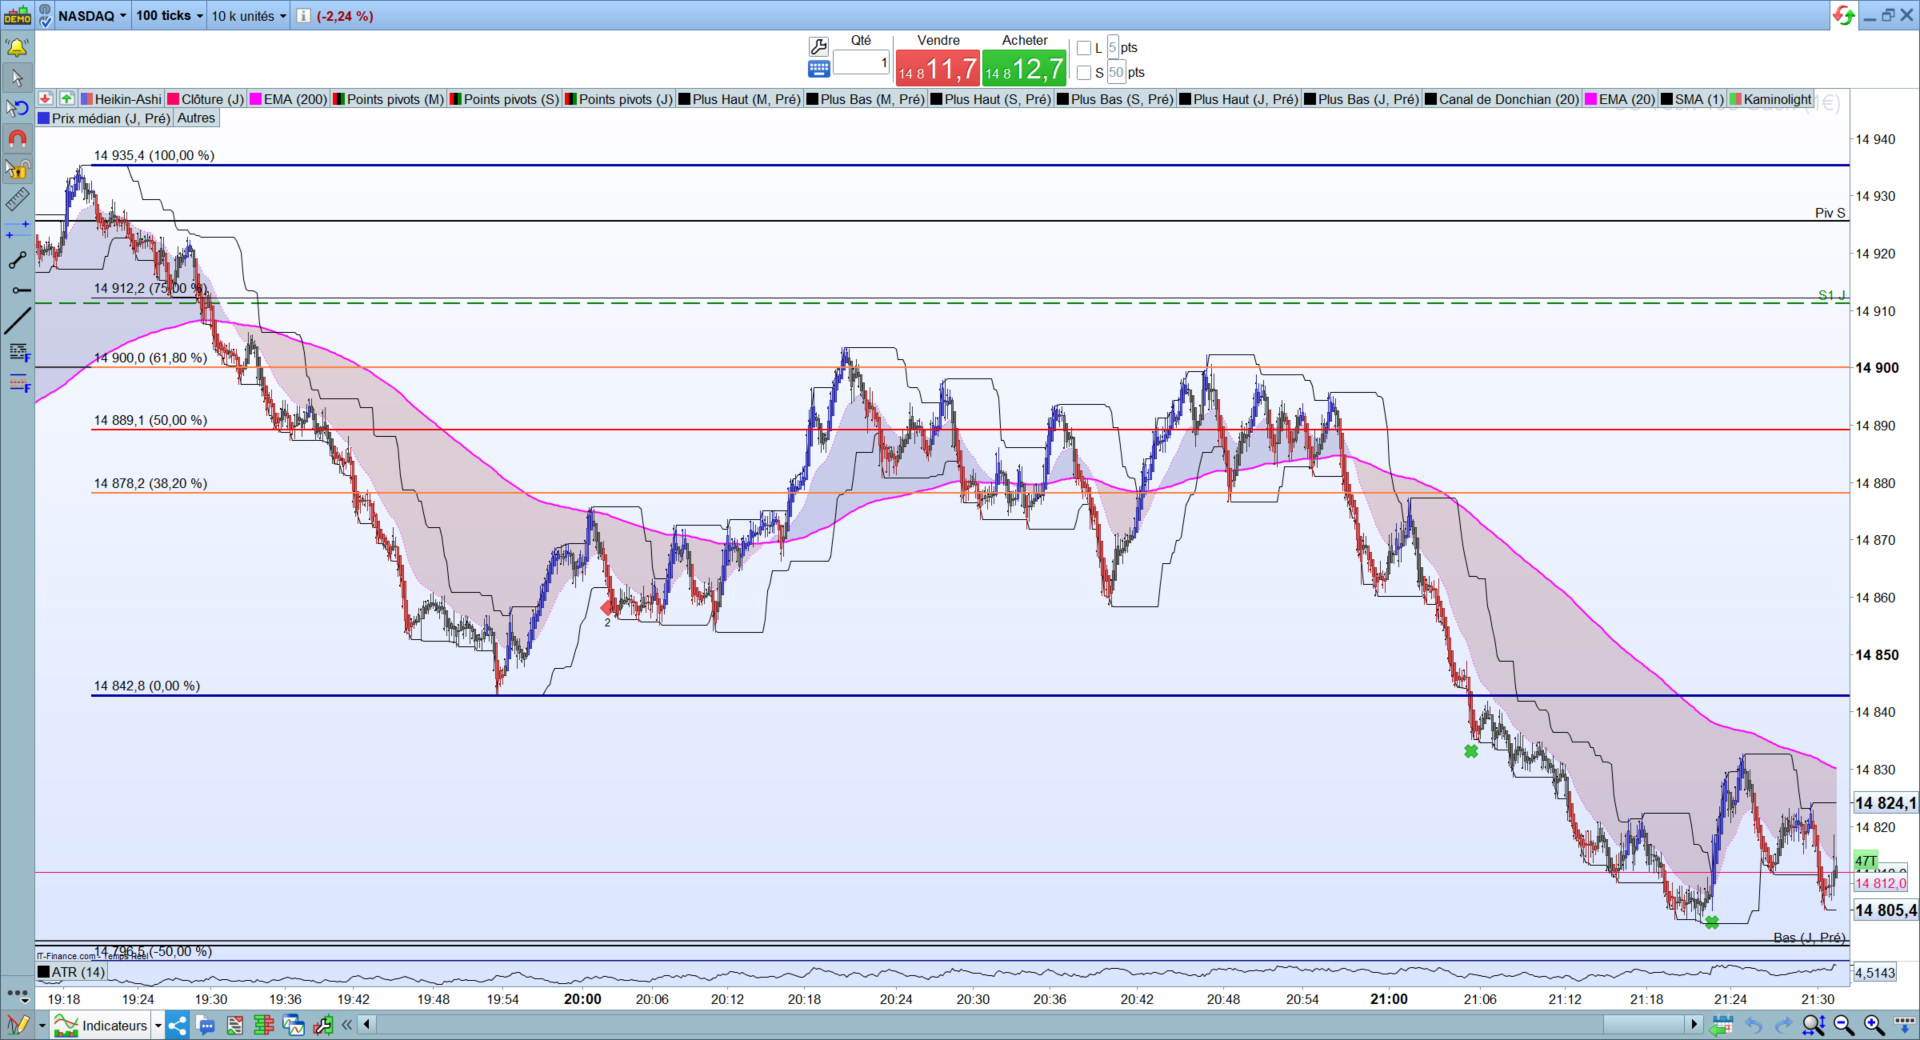1920x1040 pixels.
Task: Open the Clôture (J) indicator tab
Action: [x=206, y=99]
